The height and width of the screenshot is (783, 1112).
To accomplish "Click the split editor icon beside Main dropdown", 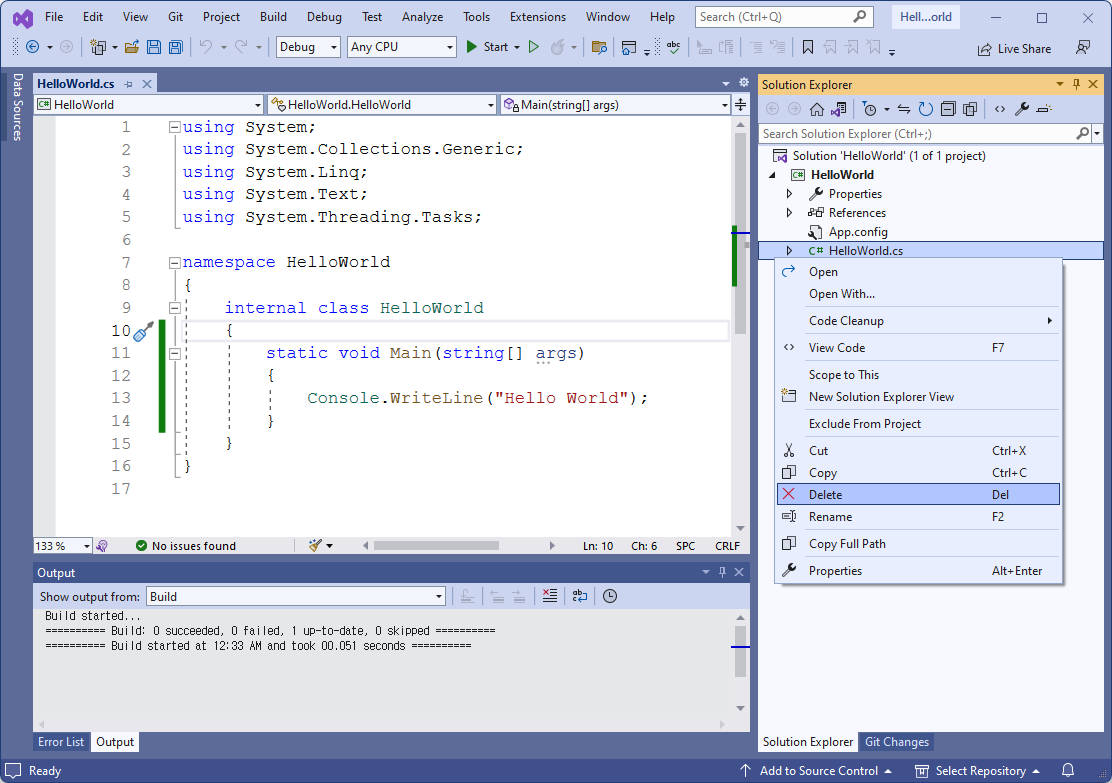I will pos(740,105).
